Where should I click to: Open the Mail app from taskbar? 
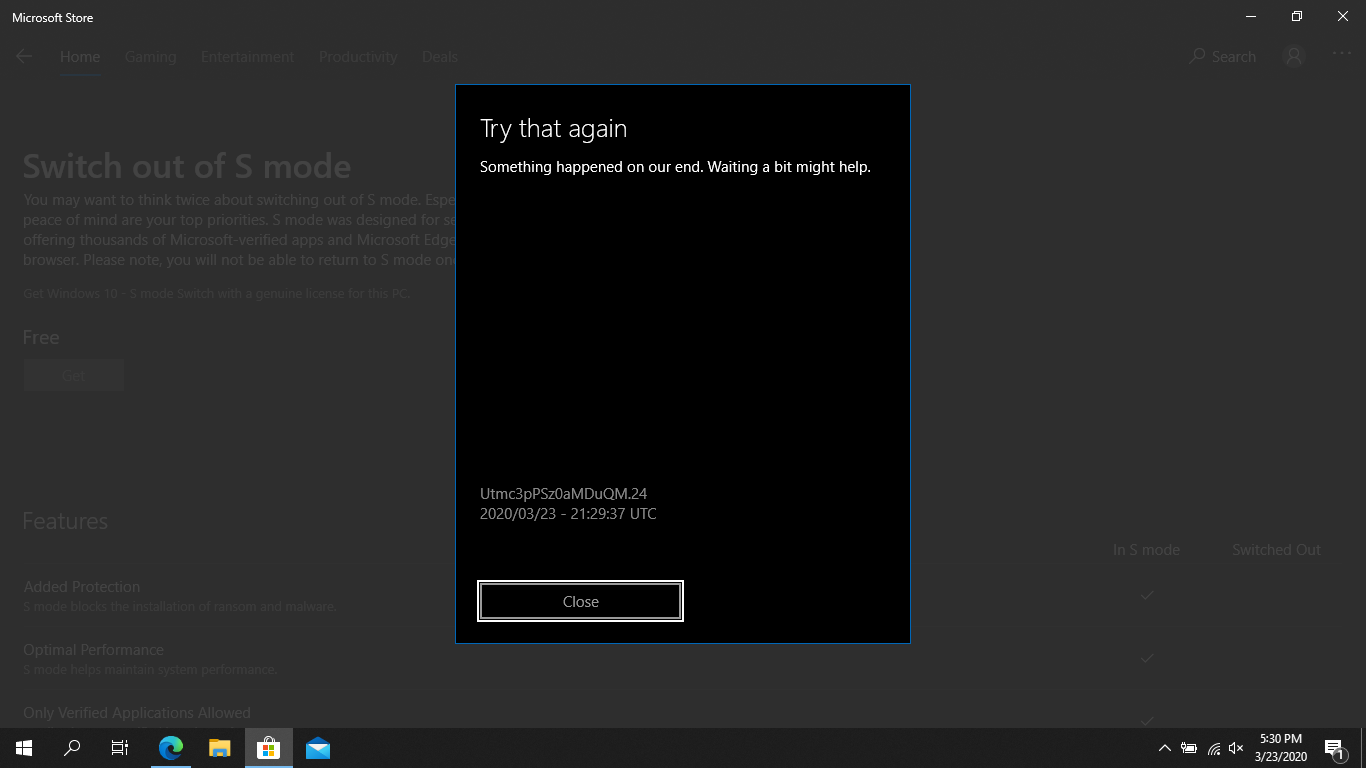318,748
